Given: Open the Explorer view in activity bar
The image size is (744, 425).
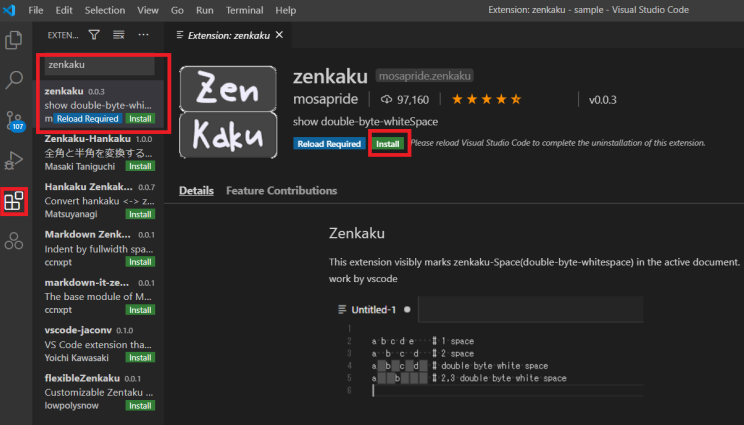Looking at the screenshot, I should (13, 40).
